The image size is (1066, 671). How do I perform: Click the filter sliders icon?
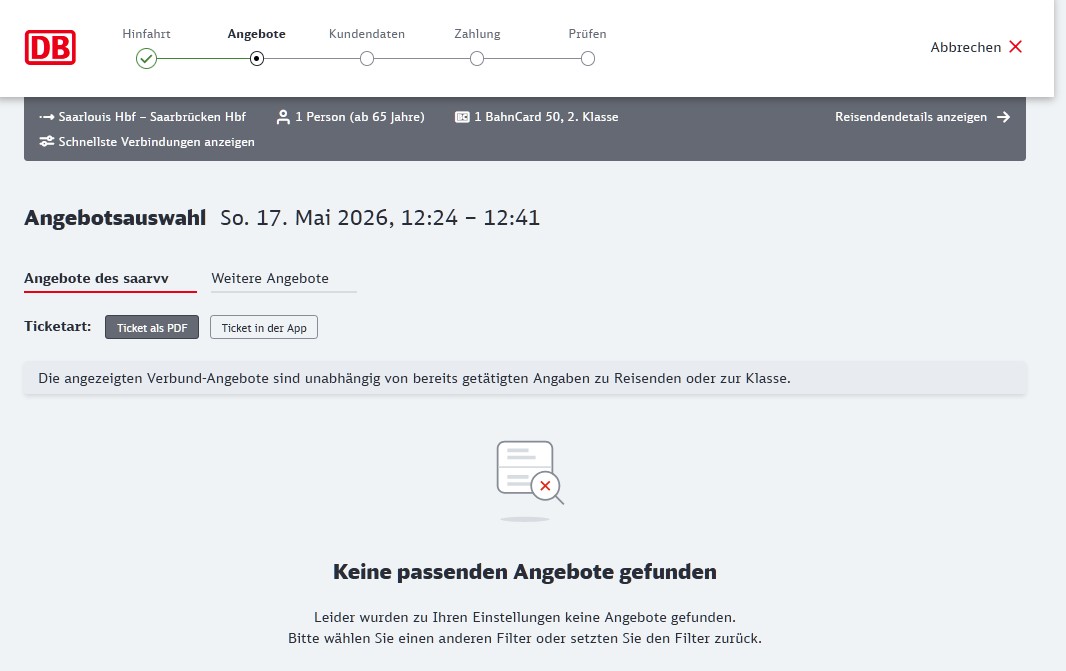47,142
